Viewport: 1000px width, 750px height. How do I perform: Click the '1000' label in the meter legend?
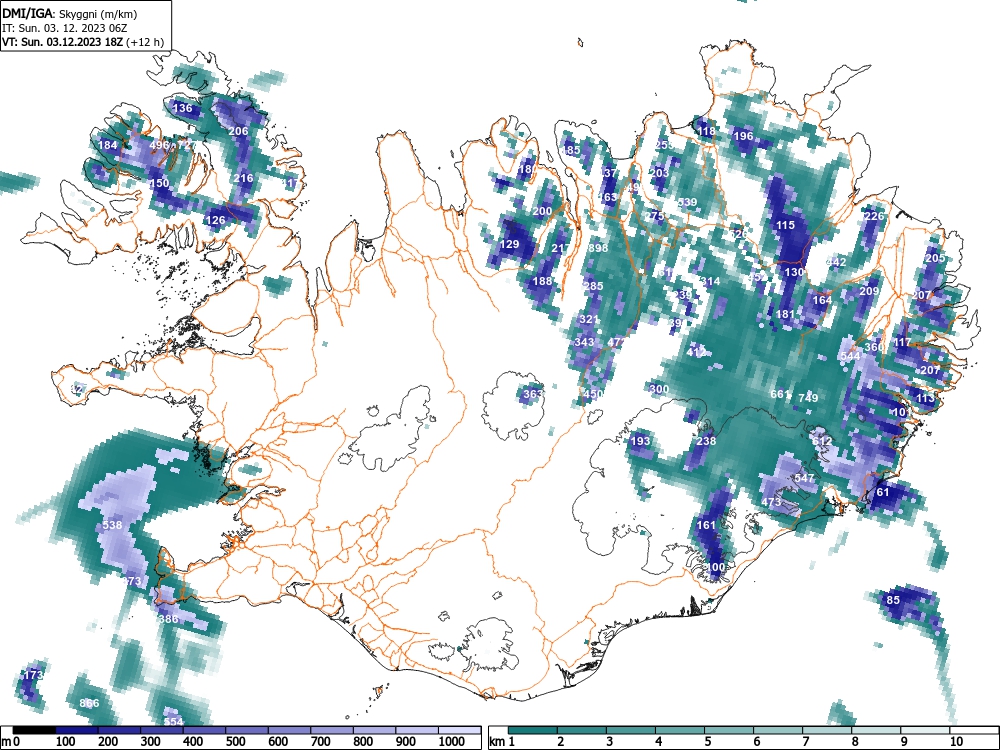click(x=452, y=742)
